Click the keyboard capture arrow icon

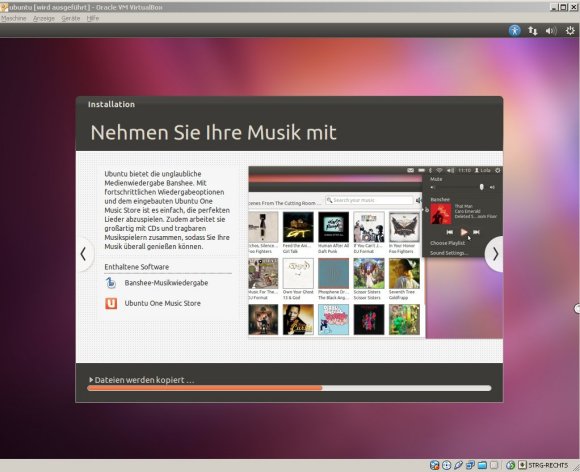tap(522, 465)
